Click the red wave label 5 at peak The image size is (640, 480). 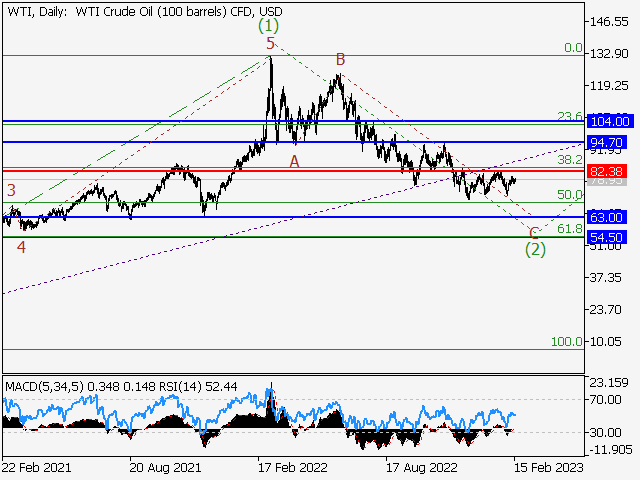tap(270, 43)
